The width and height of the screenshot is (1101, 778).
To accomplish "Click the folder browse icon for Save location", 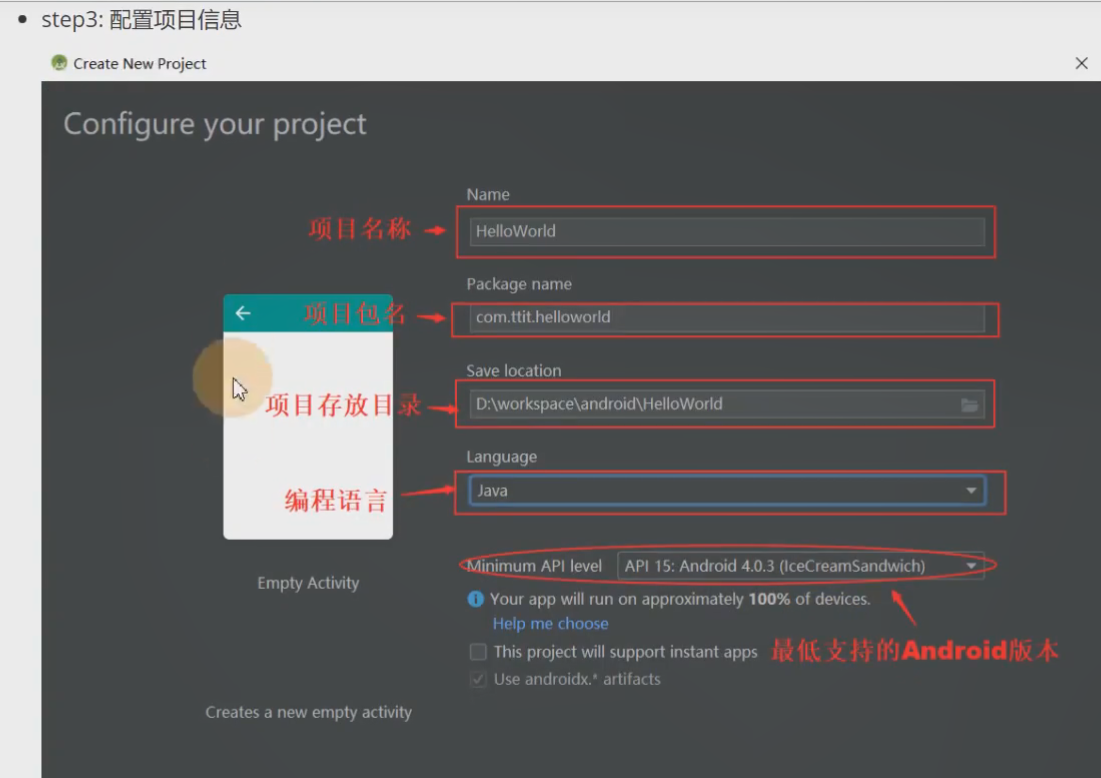I will (969, 403).
